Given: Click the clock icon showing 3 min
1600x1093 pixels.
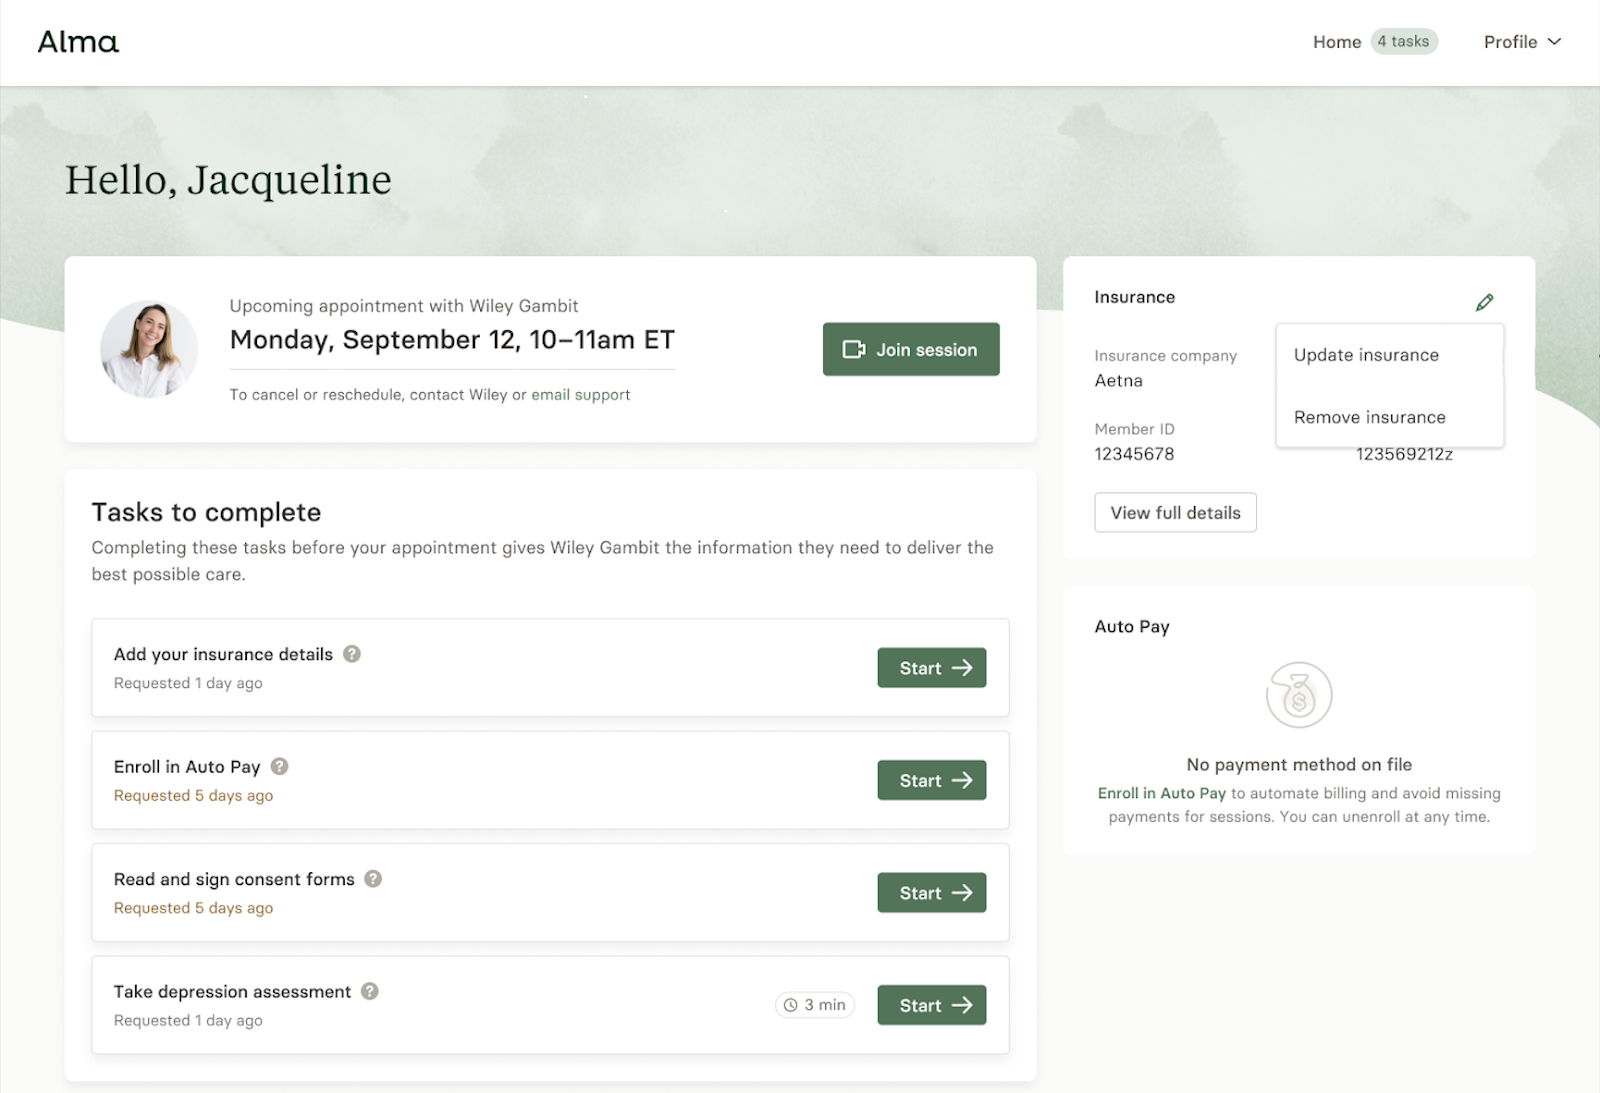Looking at the screenshot, I should coord(789,1004).
